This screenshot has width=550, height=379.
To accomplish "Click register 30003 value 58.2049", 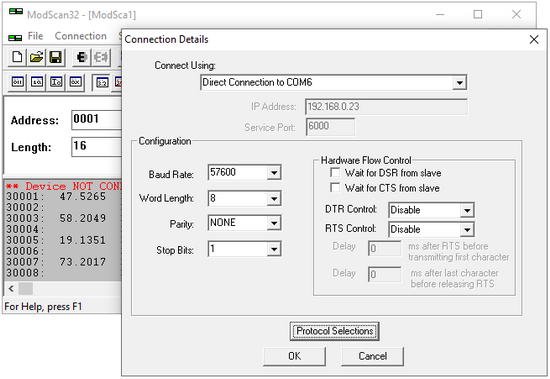I will point(83,218).
